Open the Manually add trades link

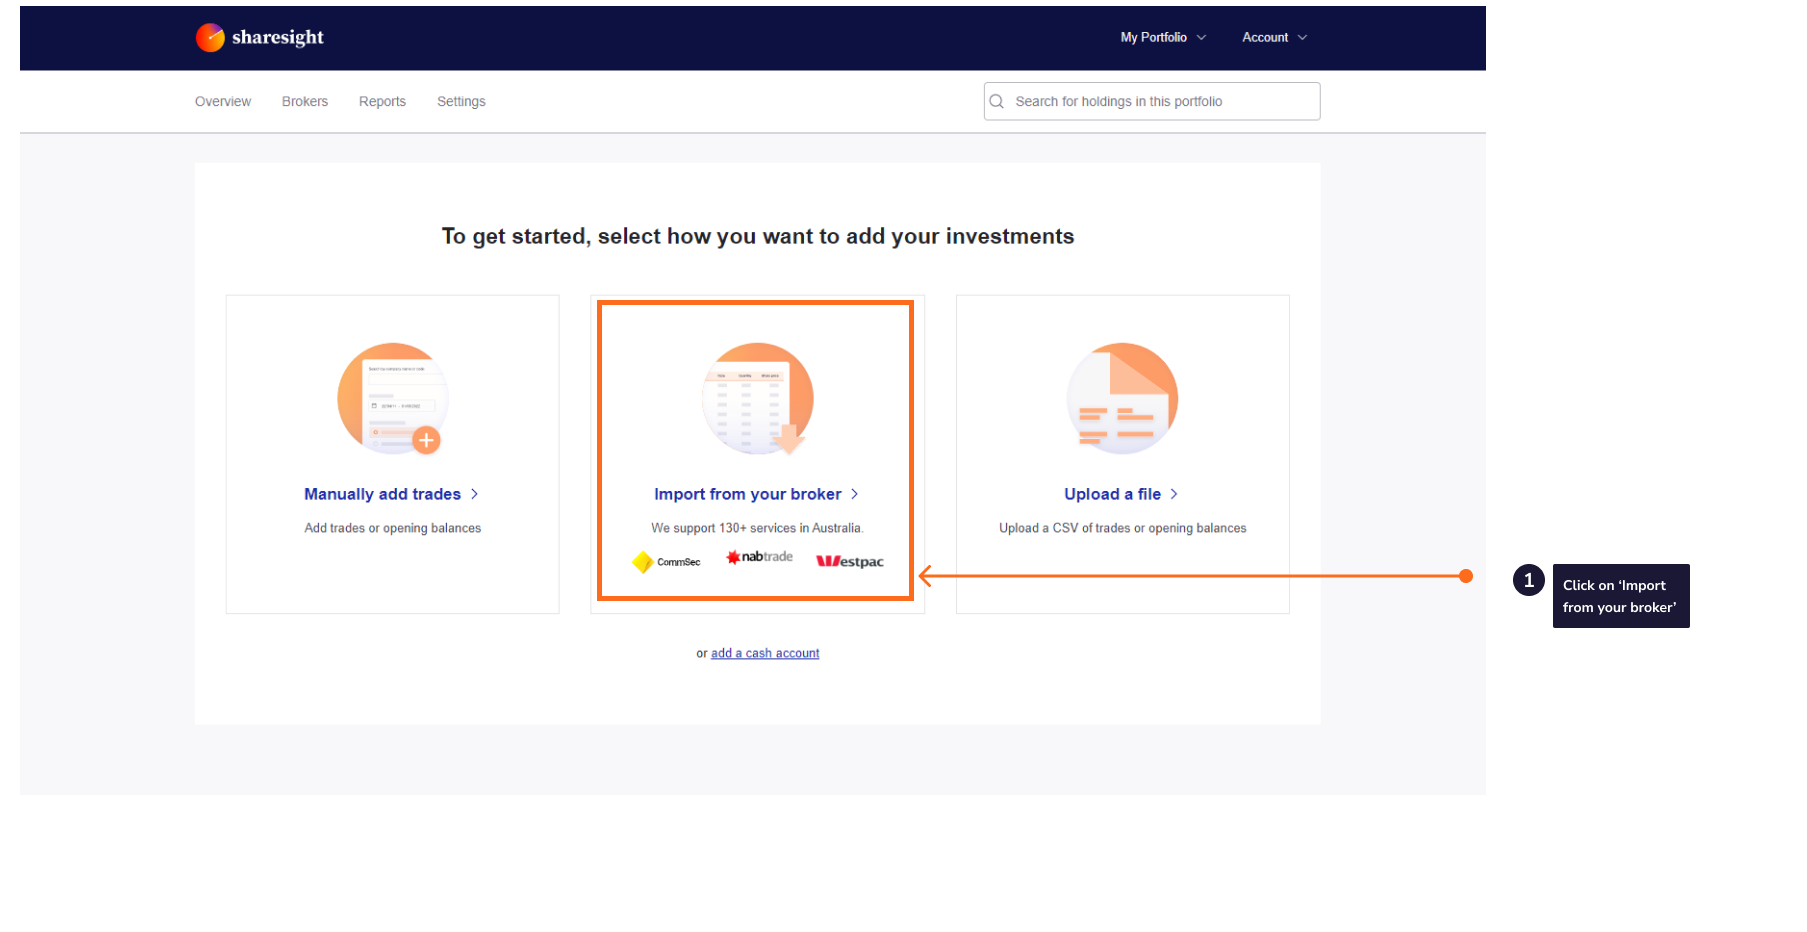coord(382,494)
